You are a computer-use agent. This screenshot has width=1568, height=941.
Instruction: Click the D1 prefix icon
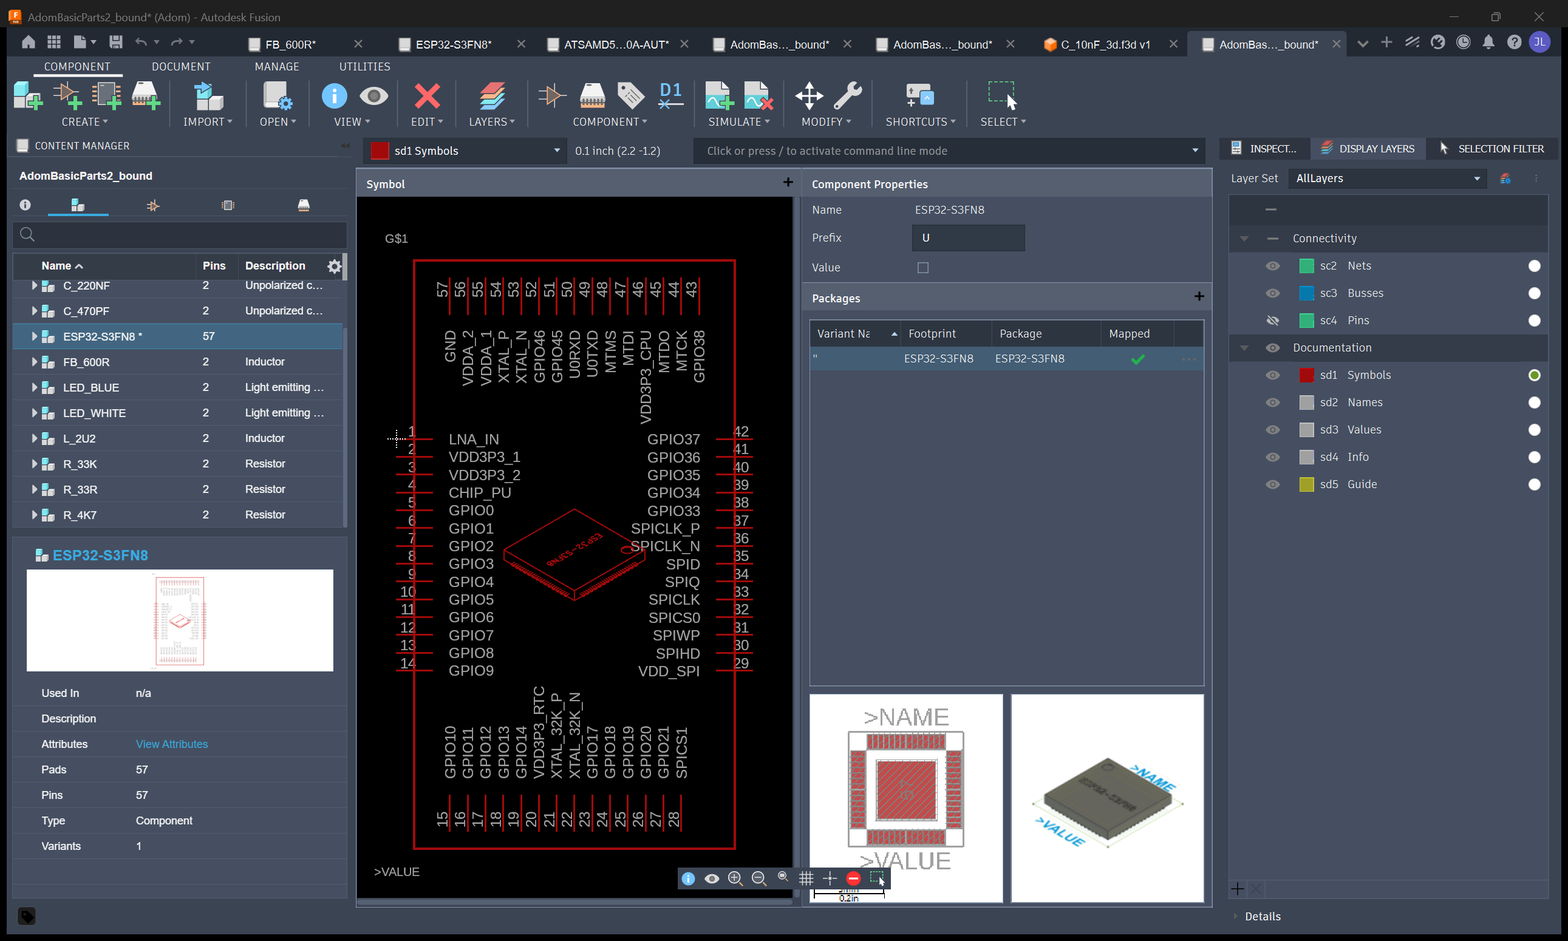[x=671, y=96]
